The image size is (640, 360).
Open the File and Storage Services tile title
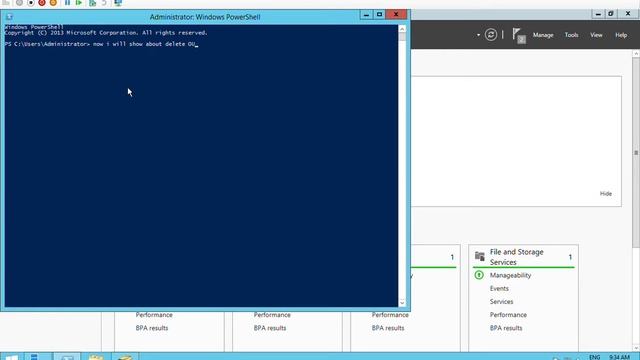[x=516, y=257]
